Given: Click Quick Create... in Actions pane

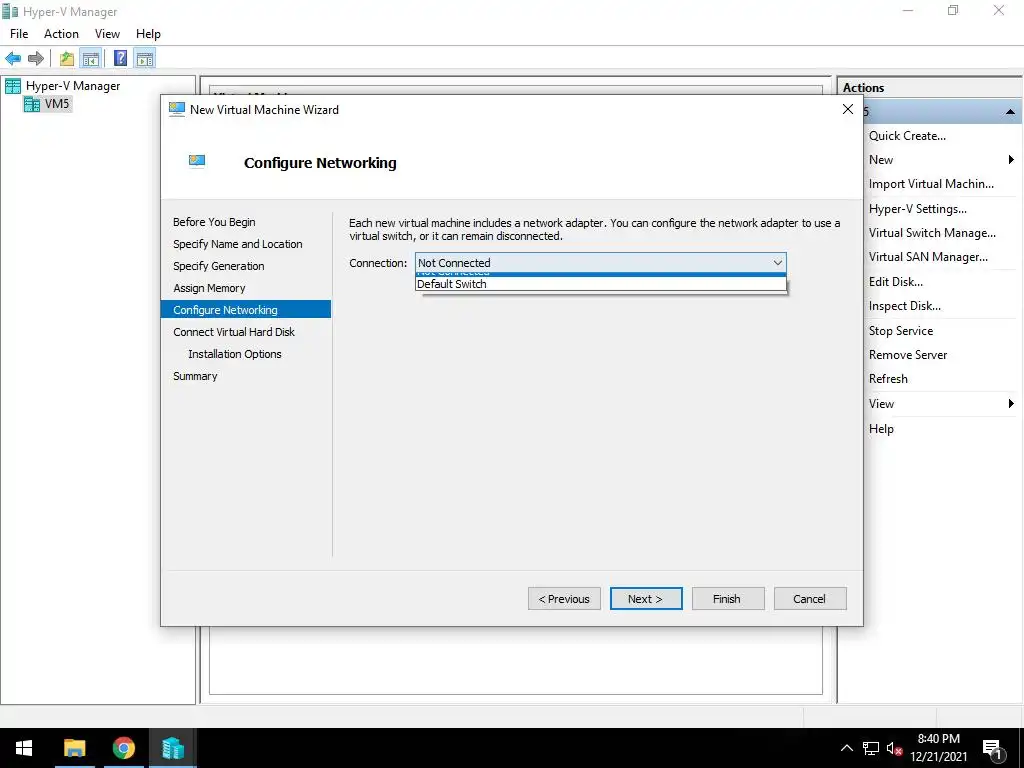Looking at the screenshot, I should pyautogui.click(x=907, y=136).
